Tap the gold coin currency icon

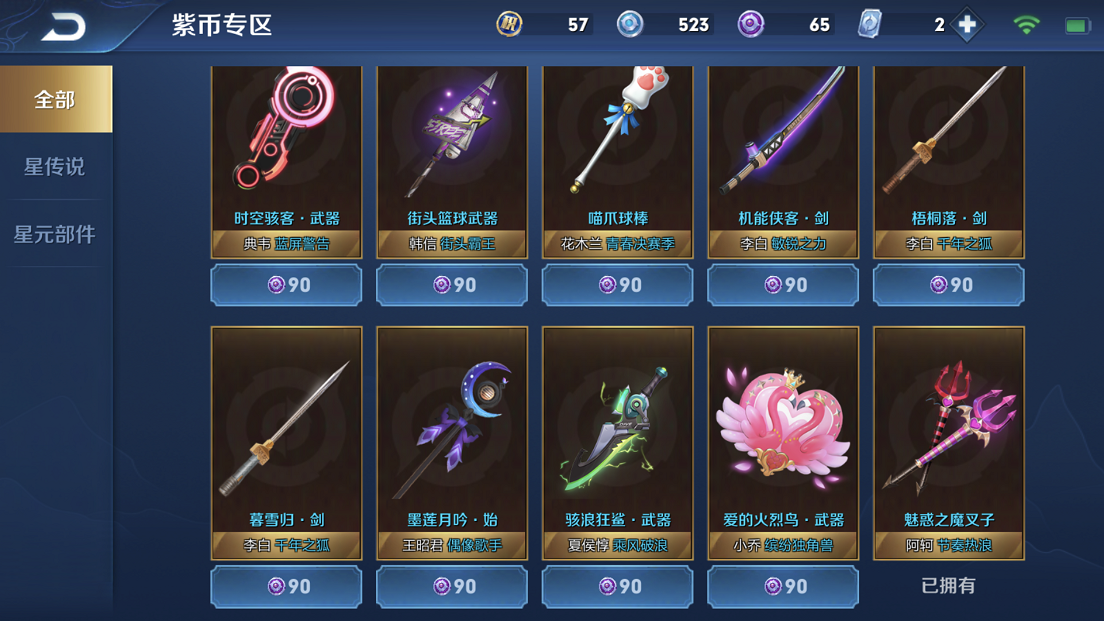[x=509, y=25]
